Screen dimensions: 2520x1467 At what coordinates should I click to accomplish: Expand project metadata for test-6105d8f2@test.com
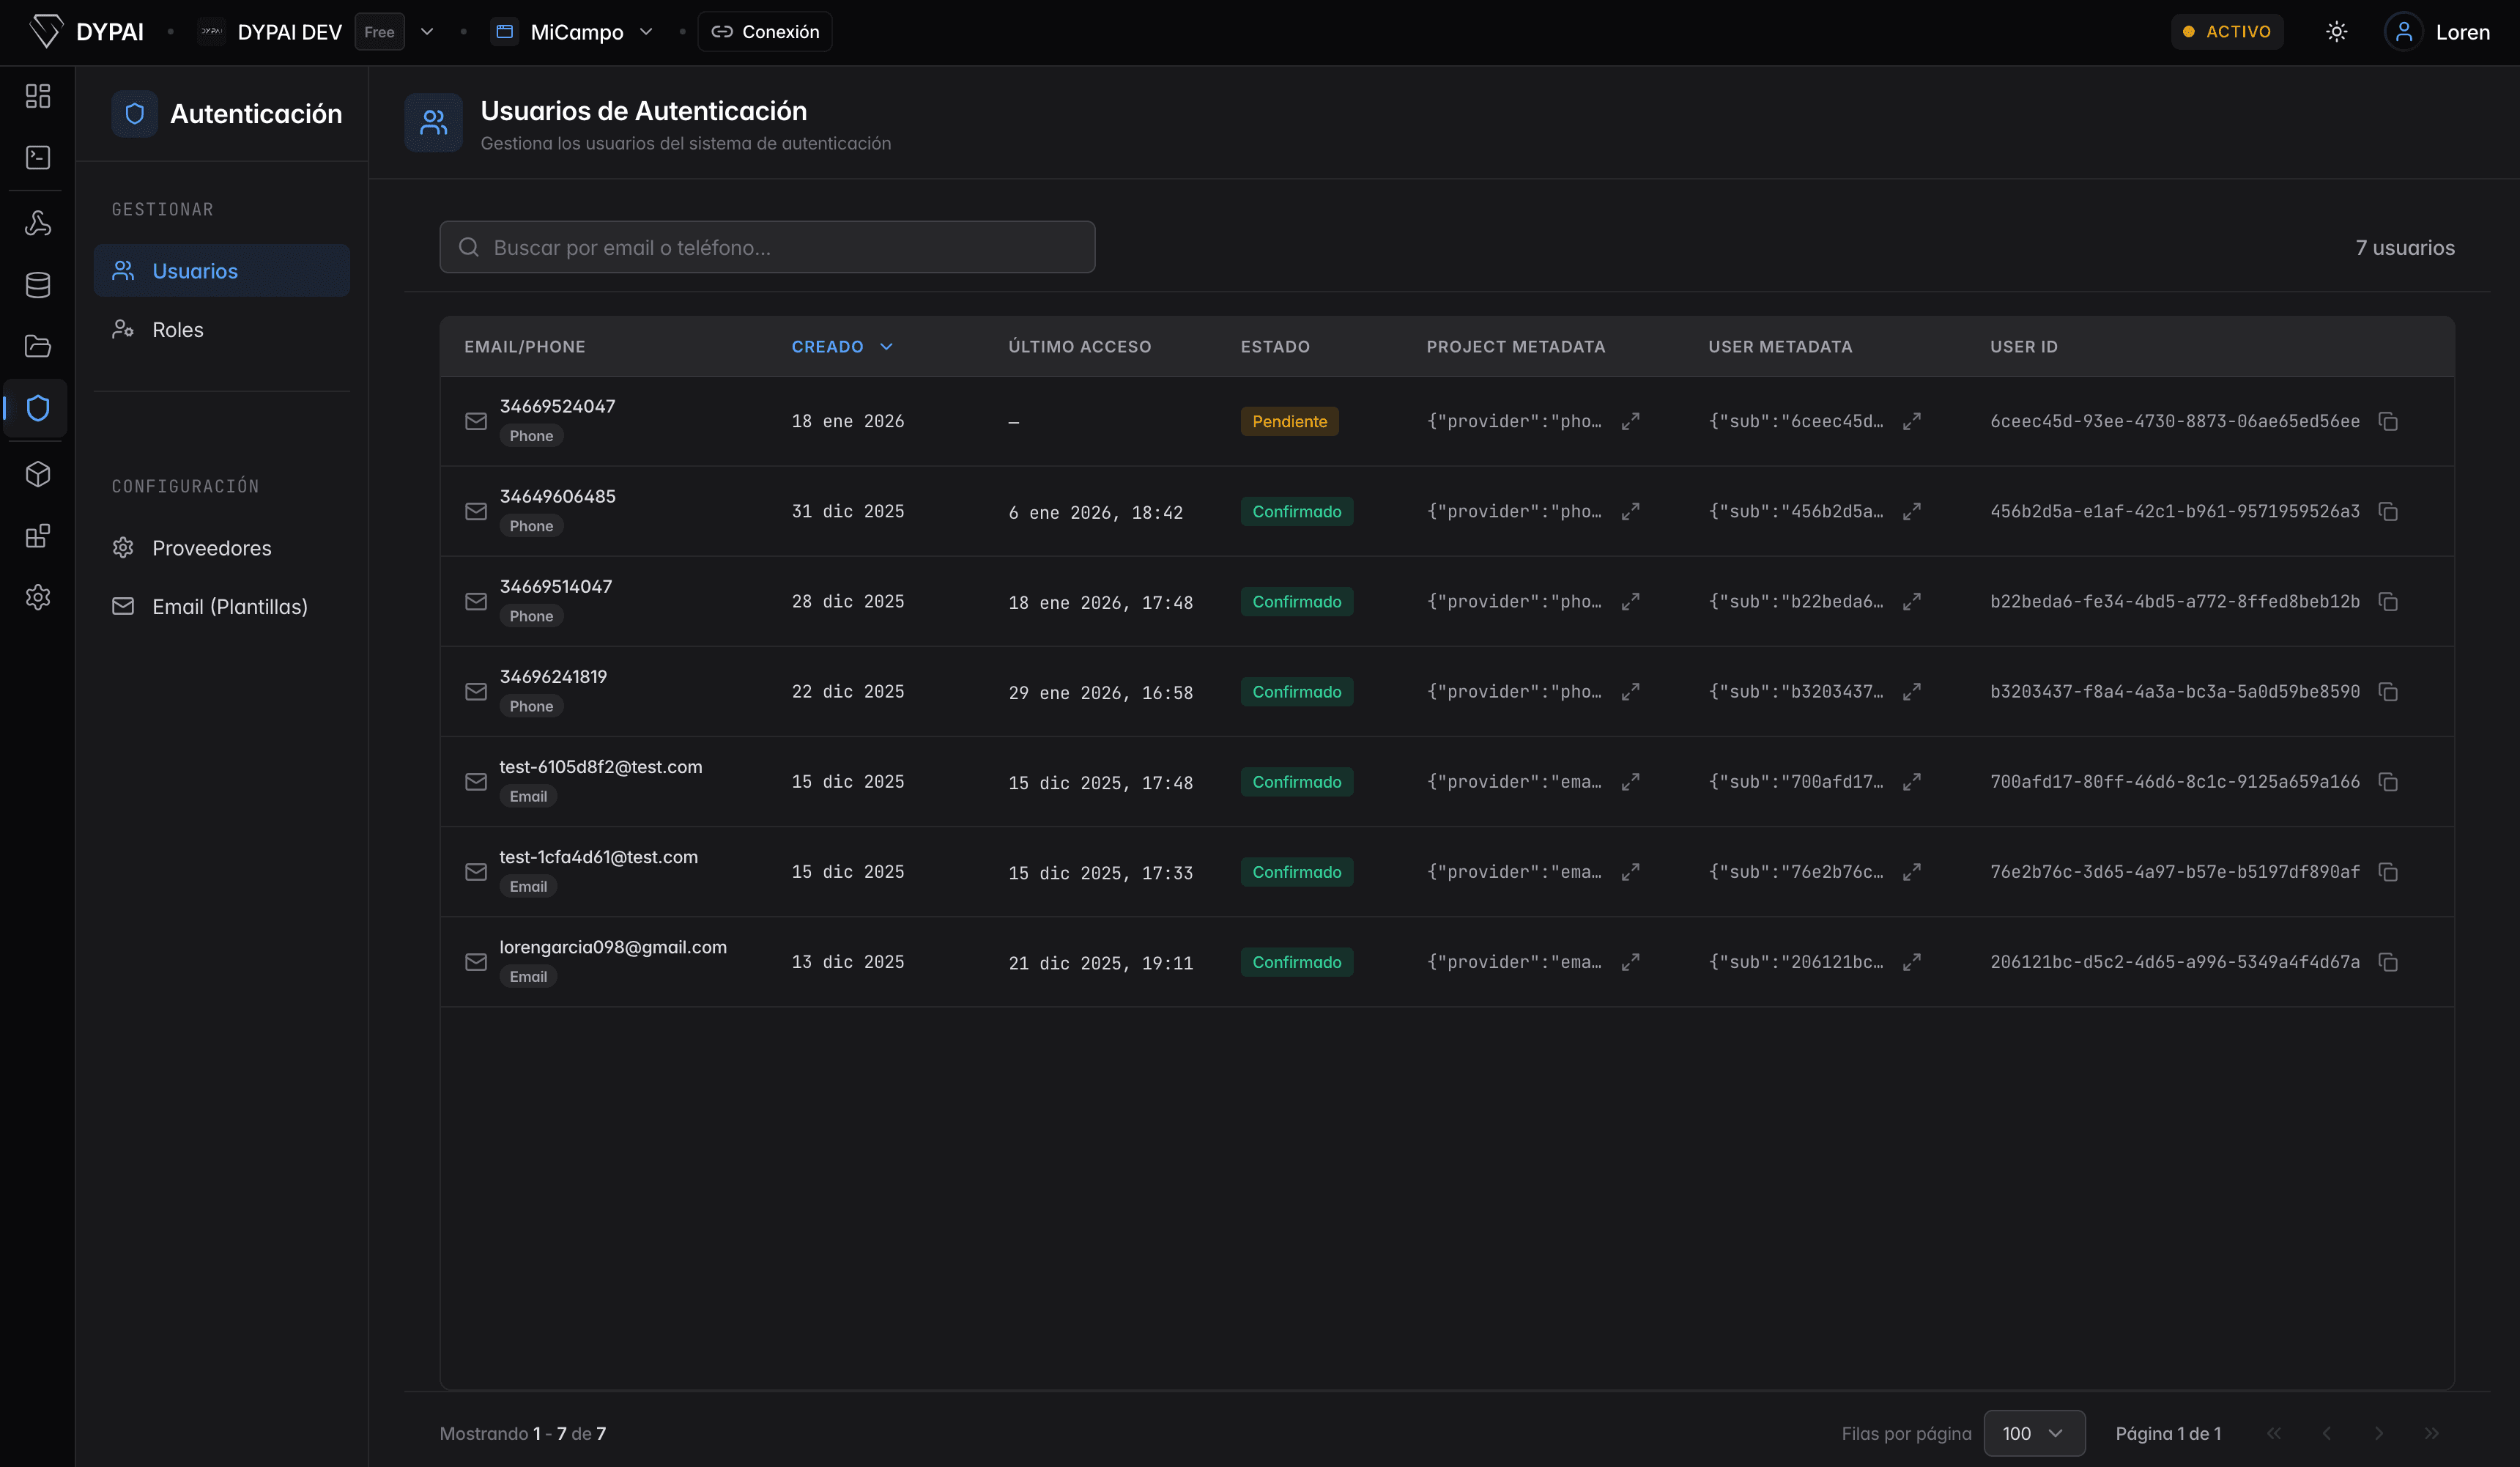1630,781
